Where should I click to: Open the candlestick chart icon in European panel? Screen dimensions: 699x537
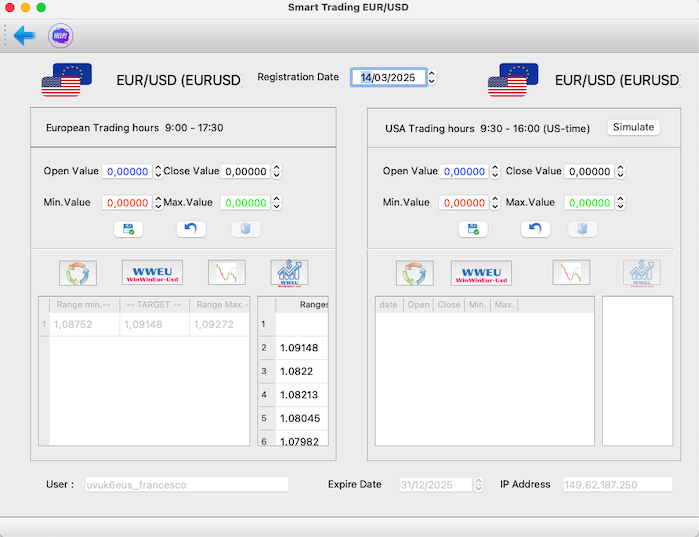[x=226, y=272]
